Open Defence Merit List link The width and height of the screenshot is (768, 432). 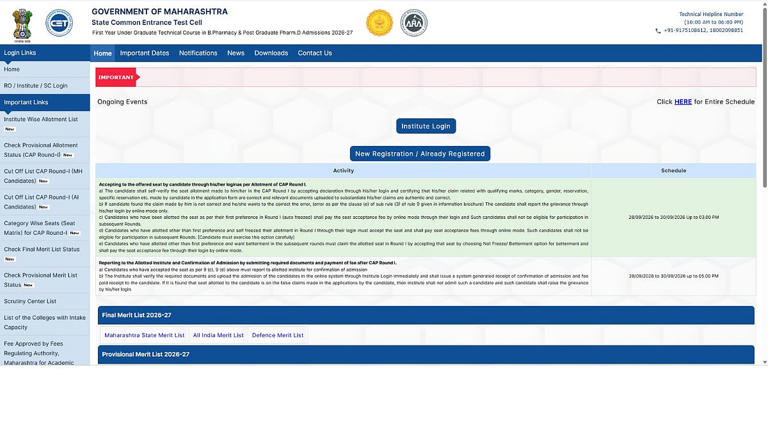[x=278, y=335]
